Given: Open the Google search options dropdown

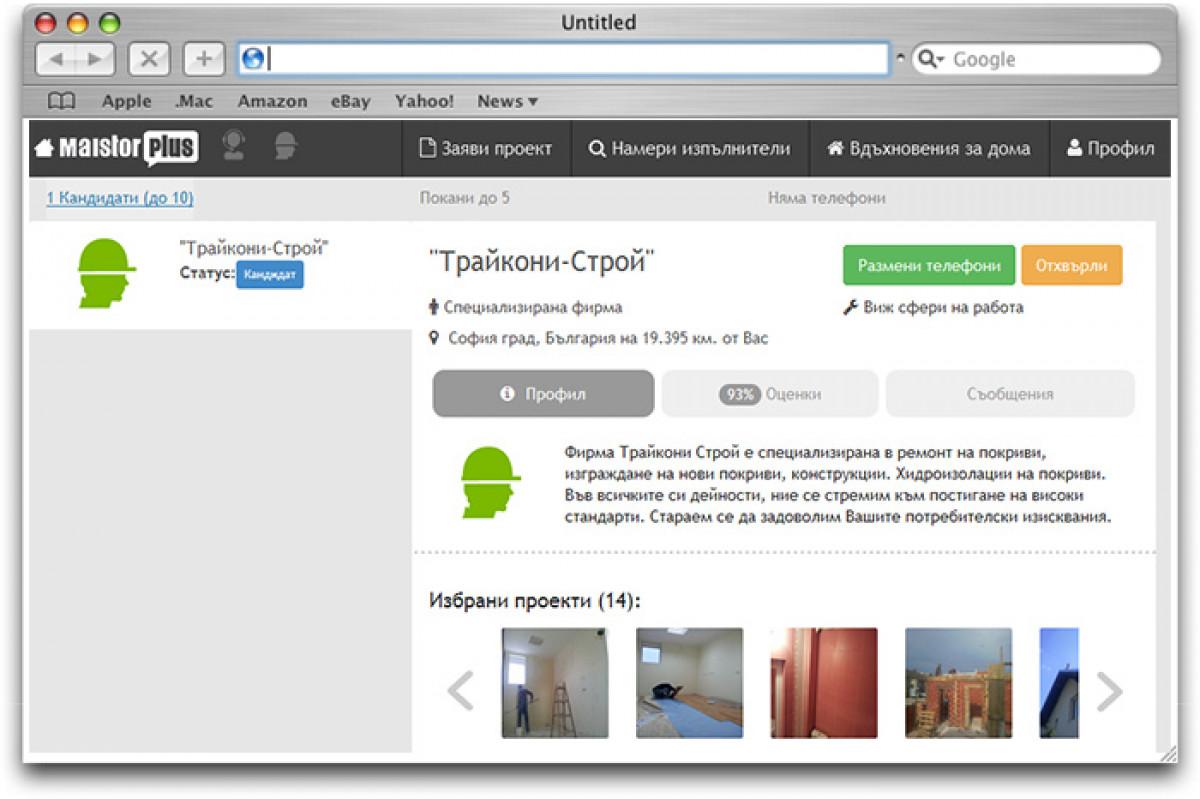Looking at the screenshot, I should 929,59.
